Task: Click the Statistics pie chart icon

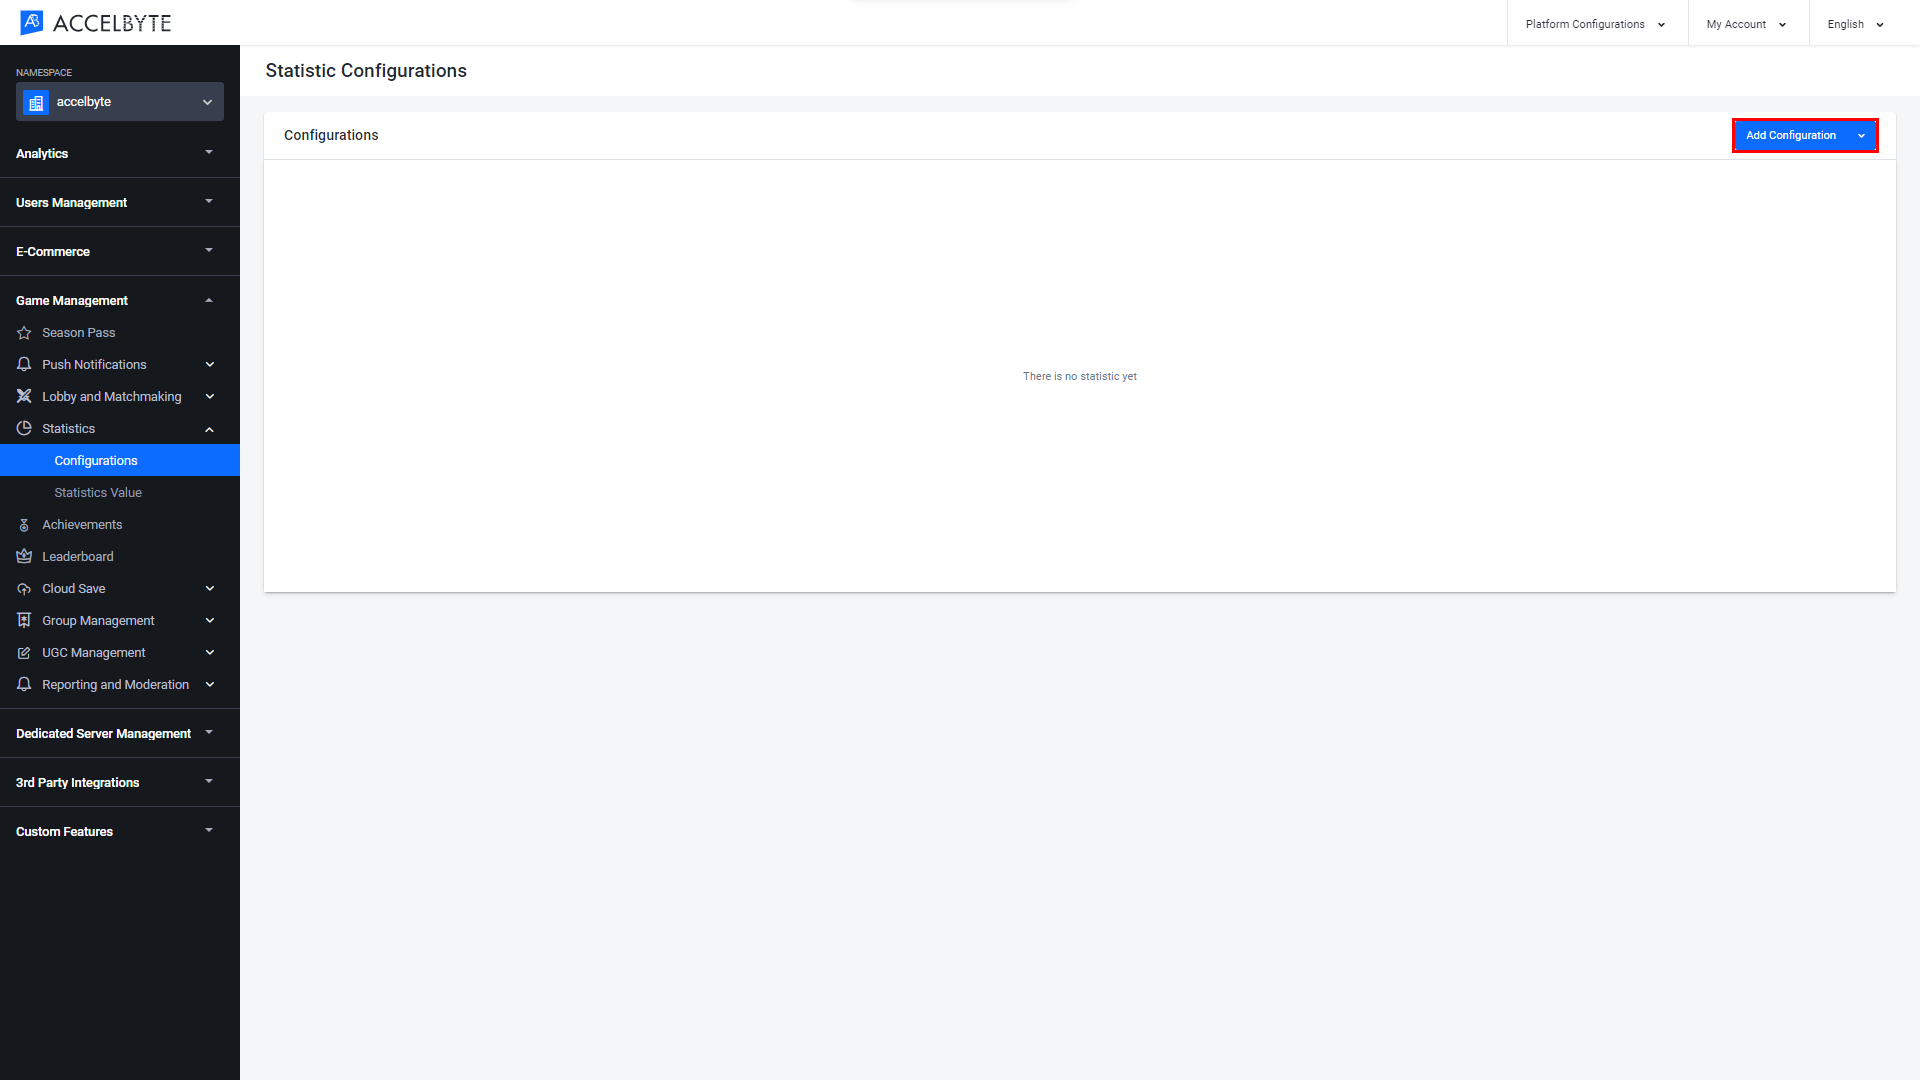Action: [24, 429]
